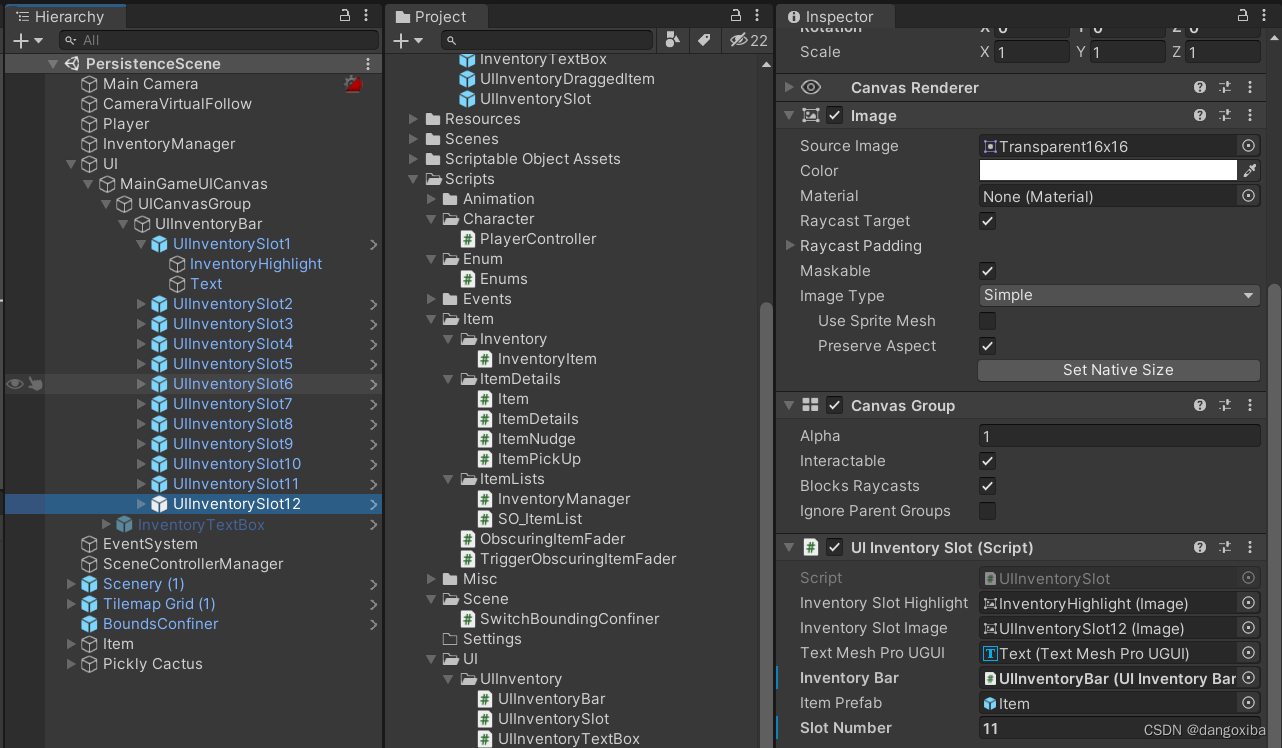Open Image component presets
Screen dimensions: 1282x748
pos(1225,116)
